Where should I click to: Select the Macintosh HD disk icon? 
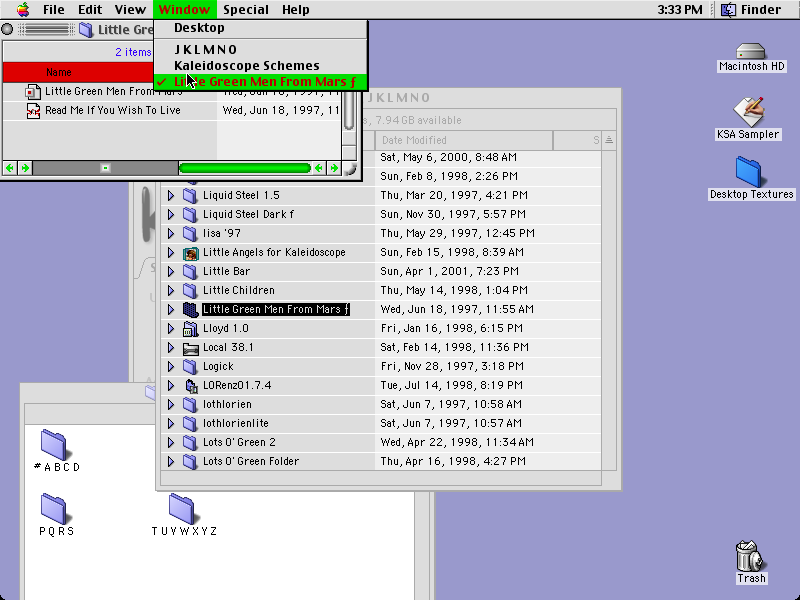(x=751, y=51)
